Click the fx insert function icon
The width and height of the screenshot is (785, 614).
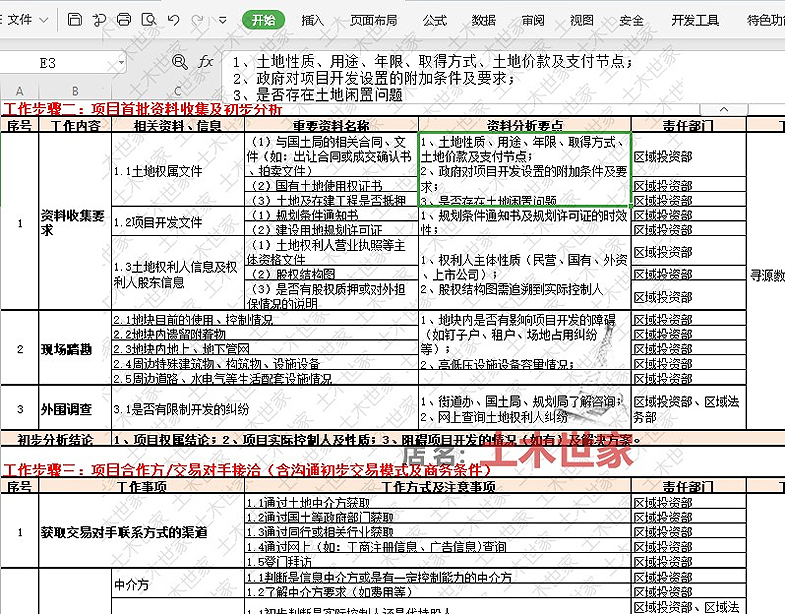[206, 62]
